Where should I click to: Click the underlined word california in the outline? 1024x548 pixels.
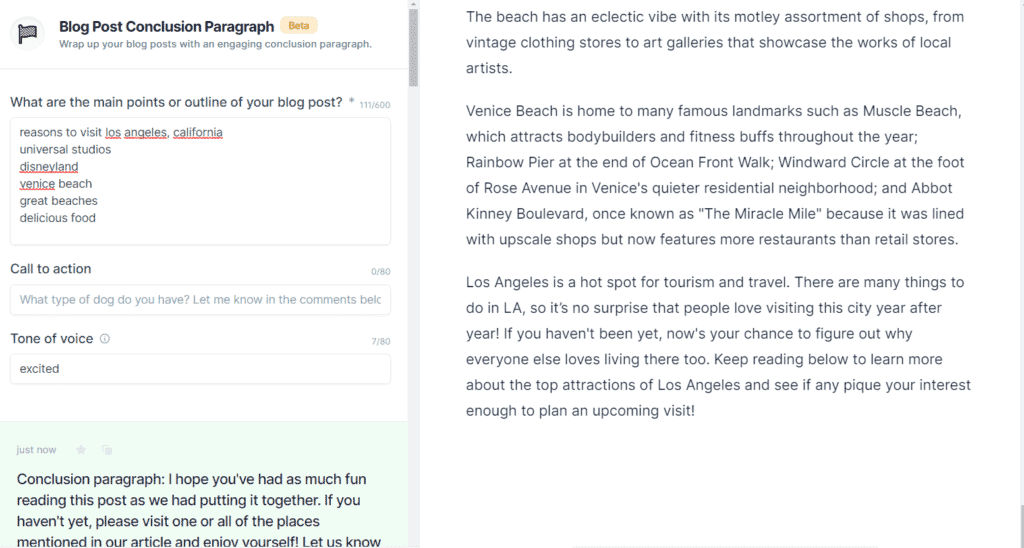point(198,132)
